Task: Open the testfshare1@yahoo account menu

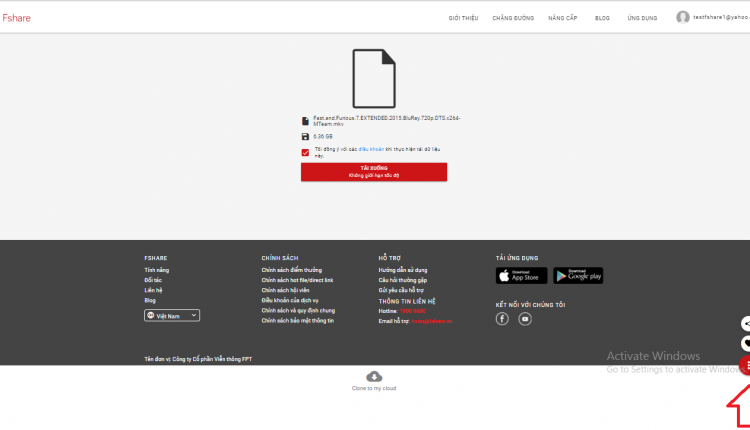Action: pos(721,17)
